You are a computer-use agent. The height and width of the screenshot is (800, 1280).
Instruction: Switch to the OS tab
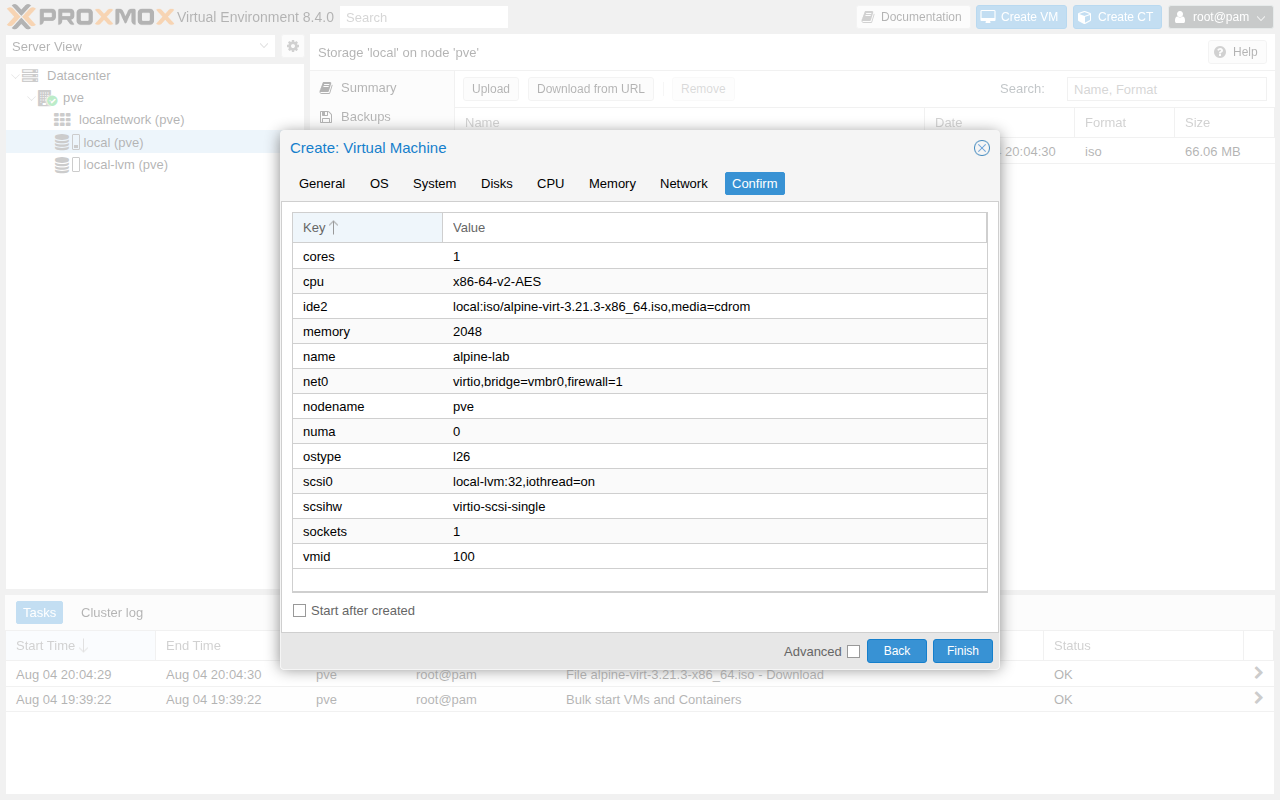pyautogui.click(x=379, y=184)
